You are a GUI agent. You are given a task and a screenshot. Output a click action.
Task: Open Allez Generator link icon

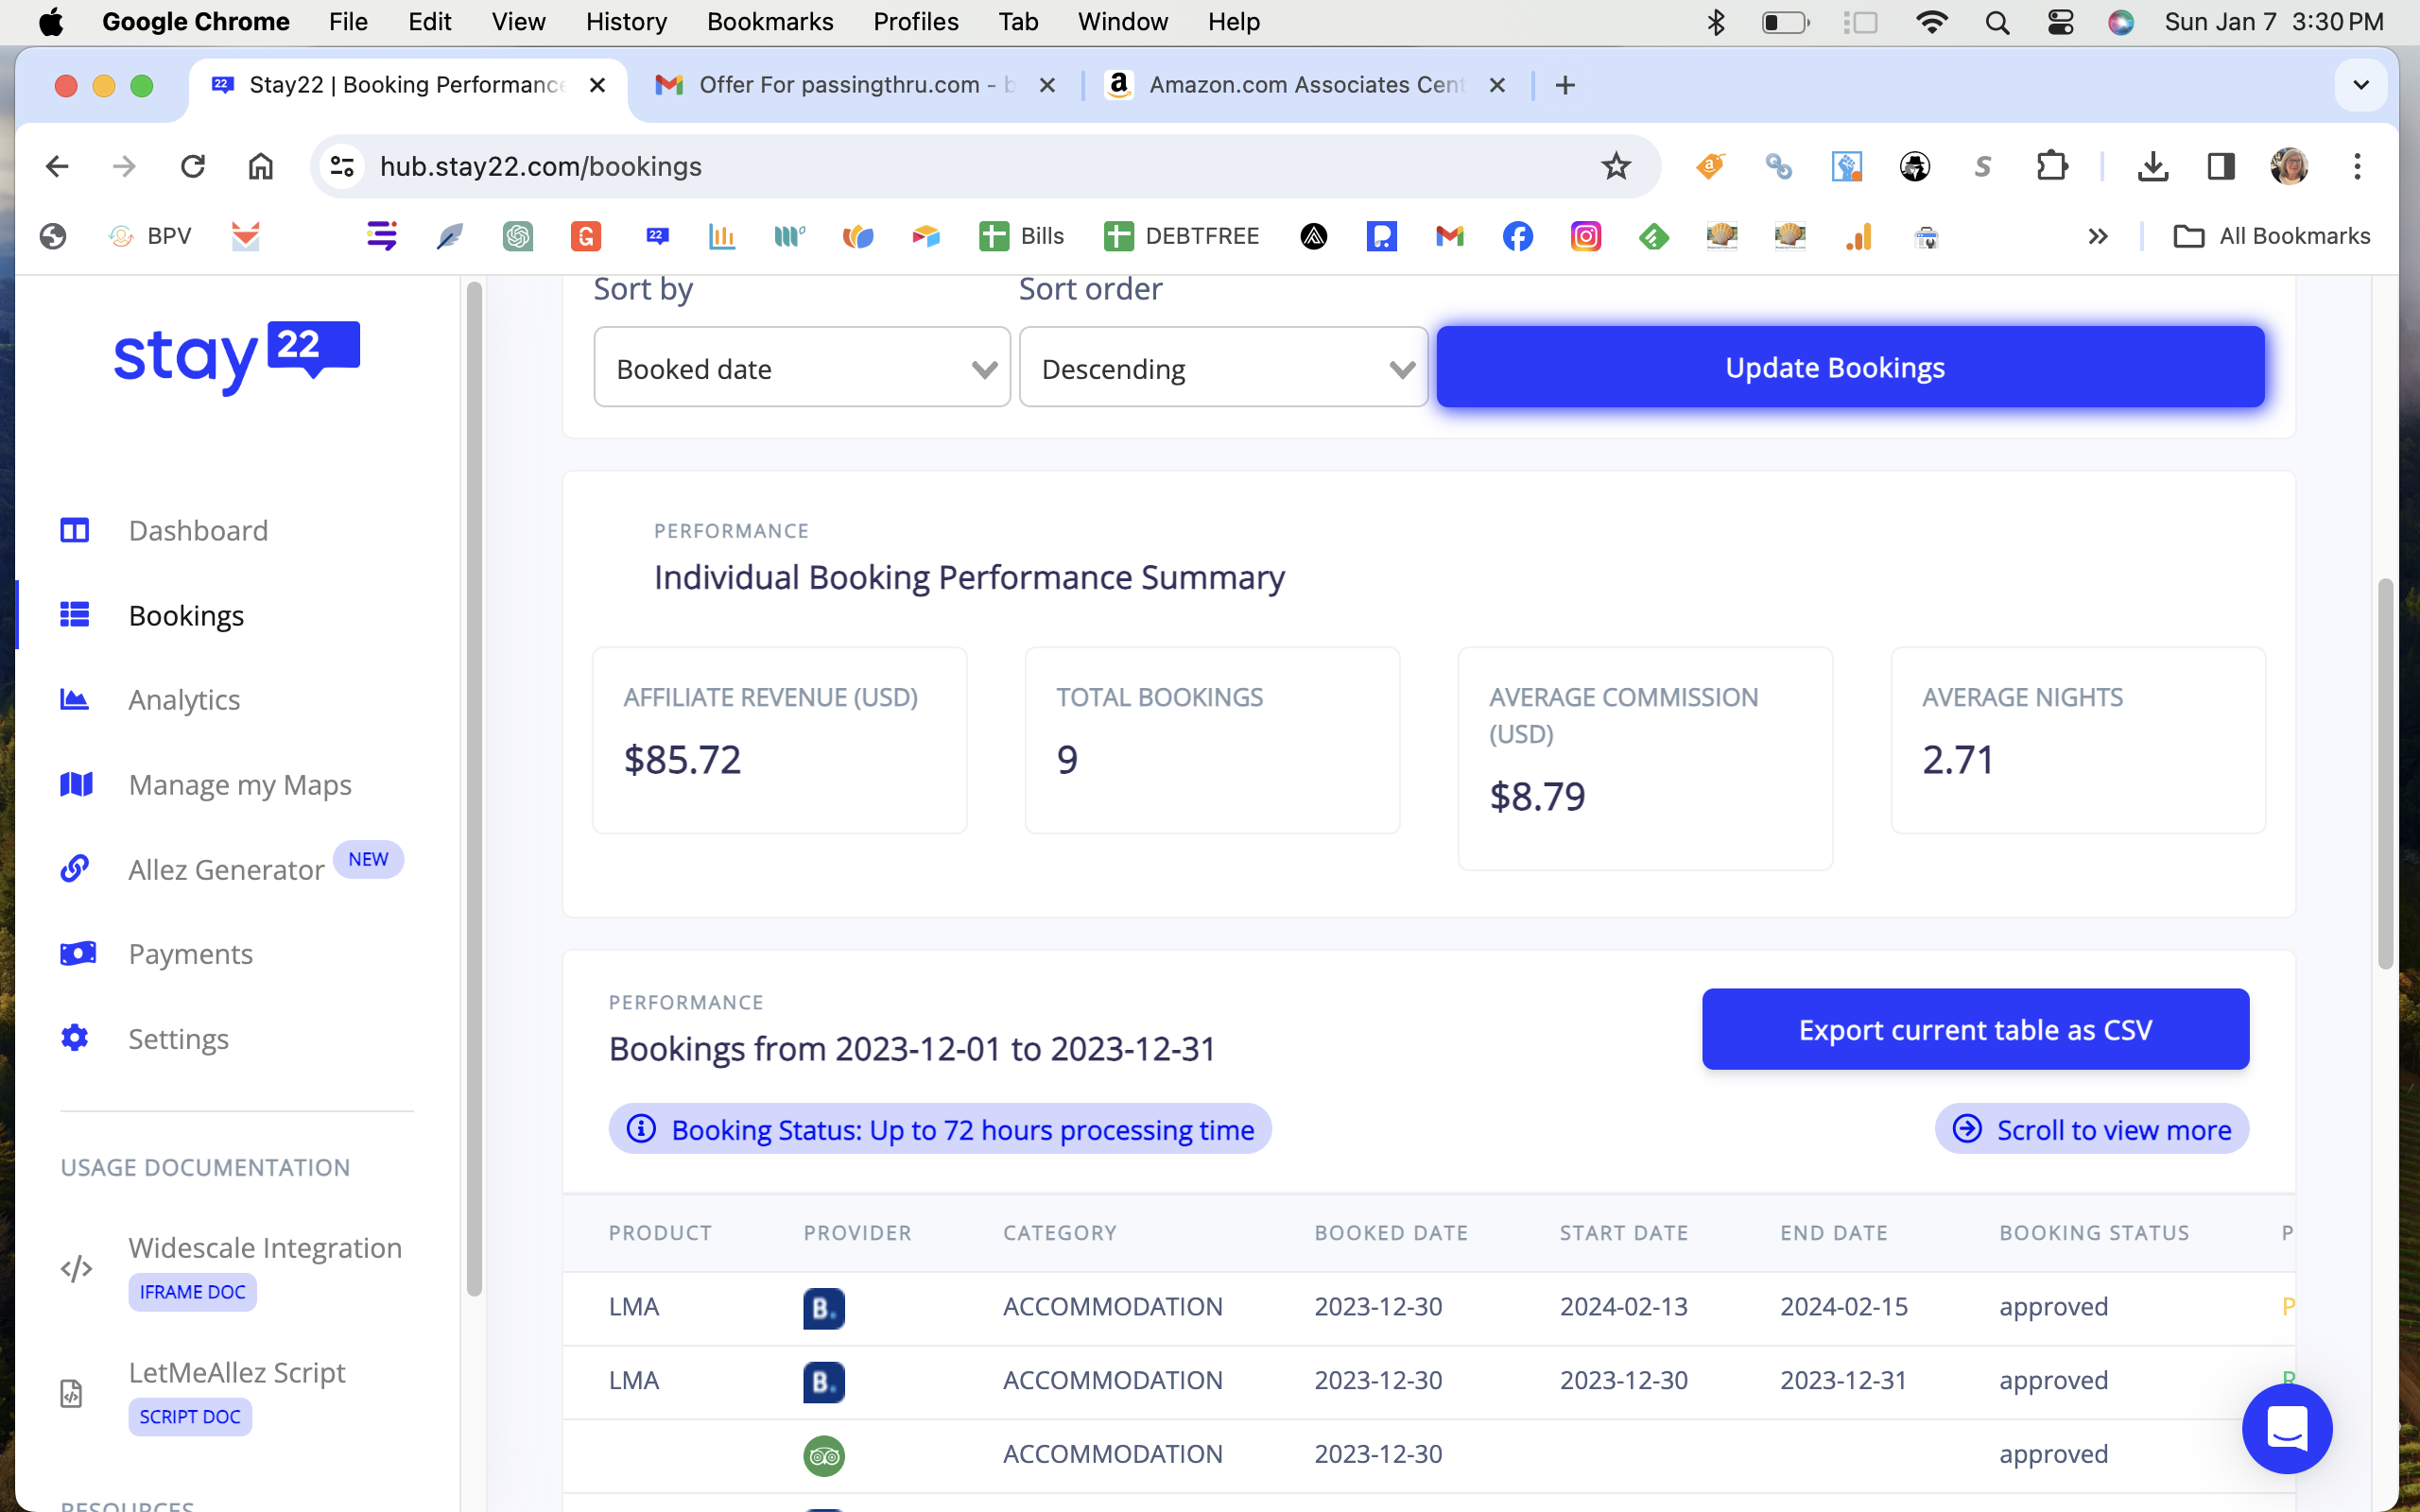coord(75,868)
